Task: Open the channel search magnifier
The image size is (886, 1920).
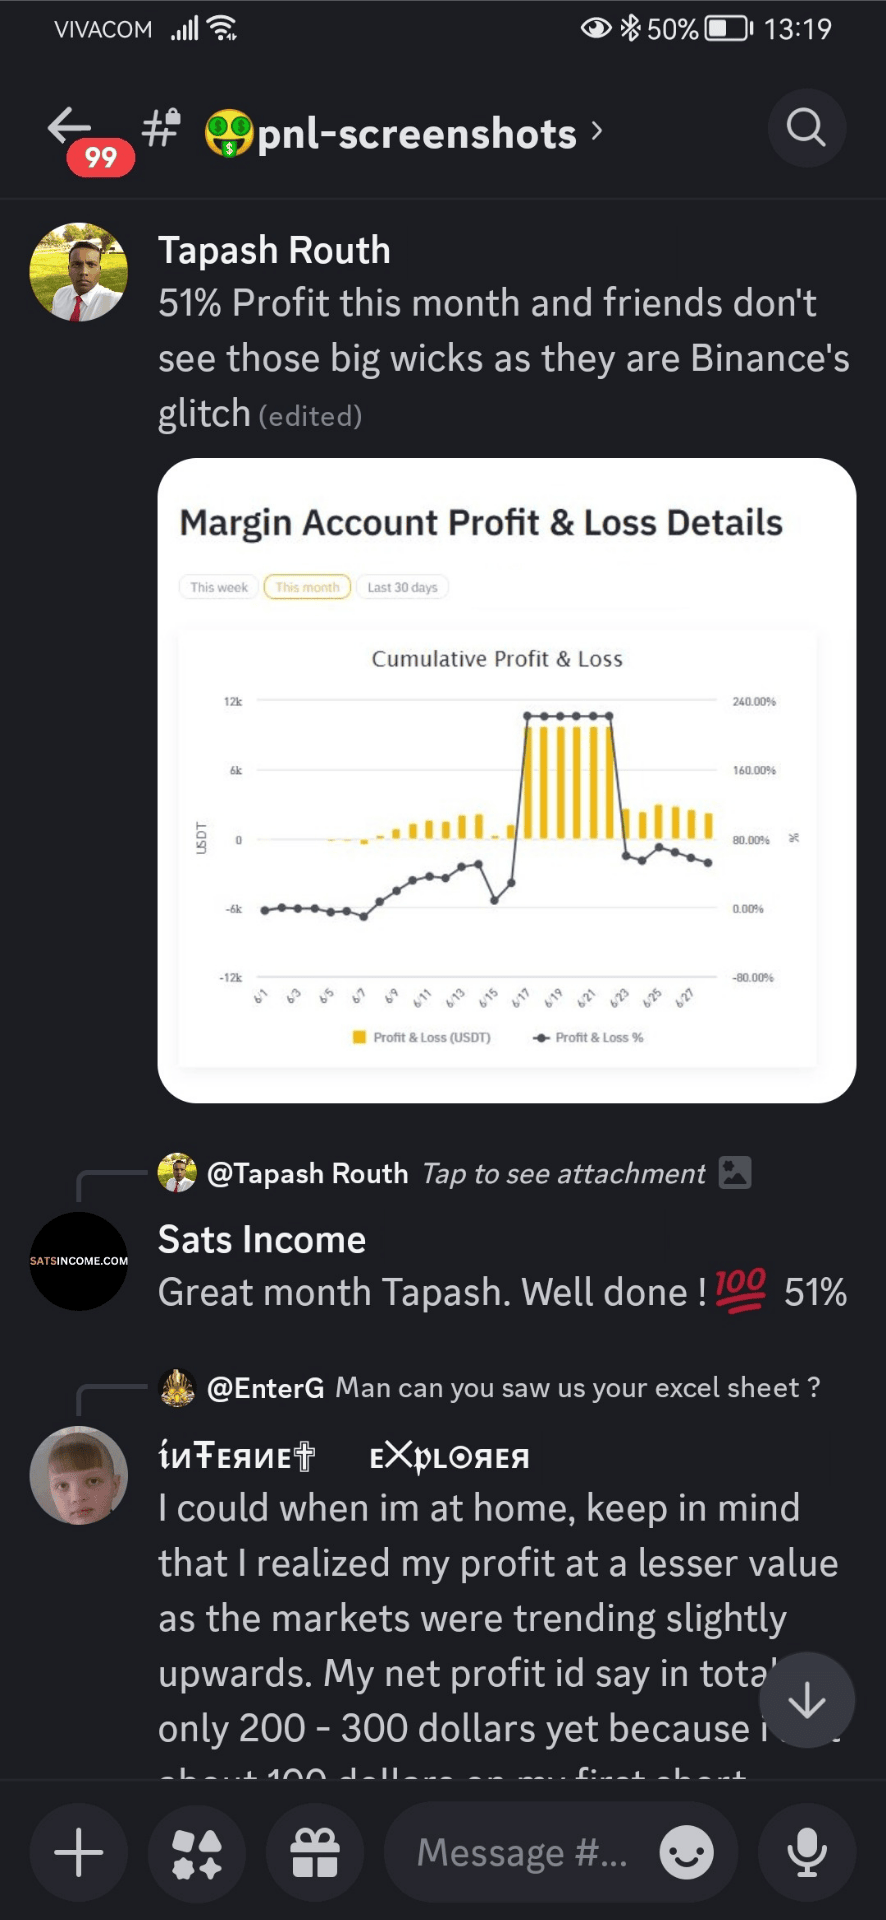Action: coord(806,128)
